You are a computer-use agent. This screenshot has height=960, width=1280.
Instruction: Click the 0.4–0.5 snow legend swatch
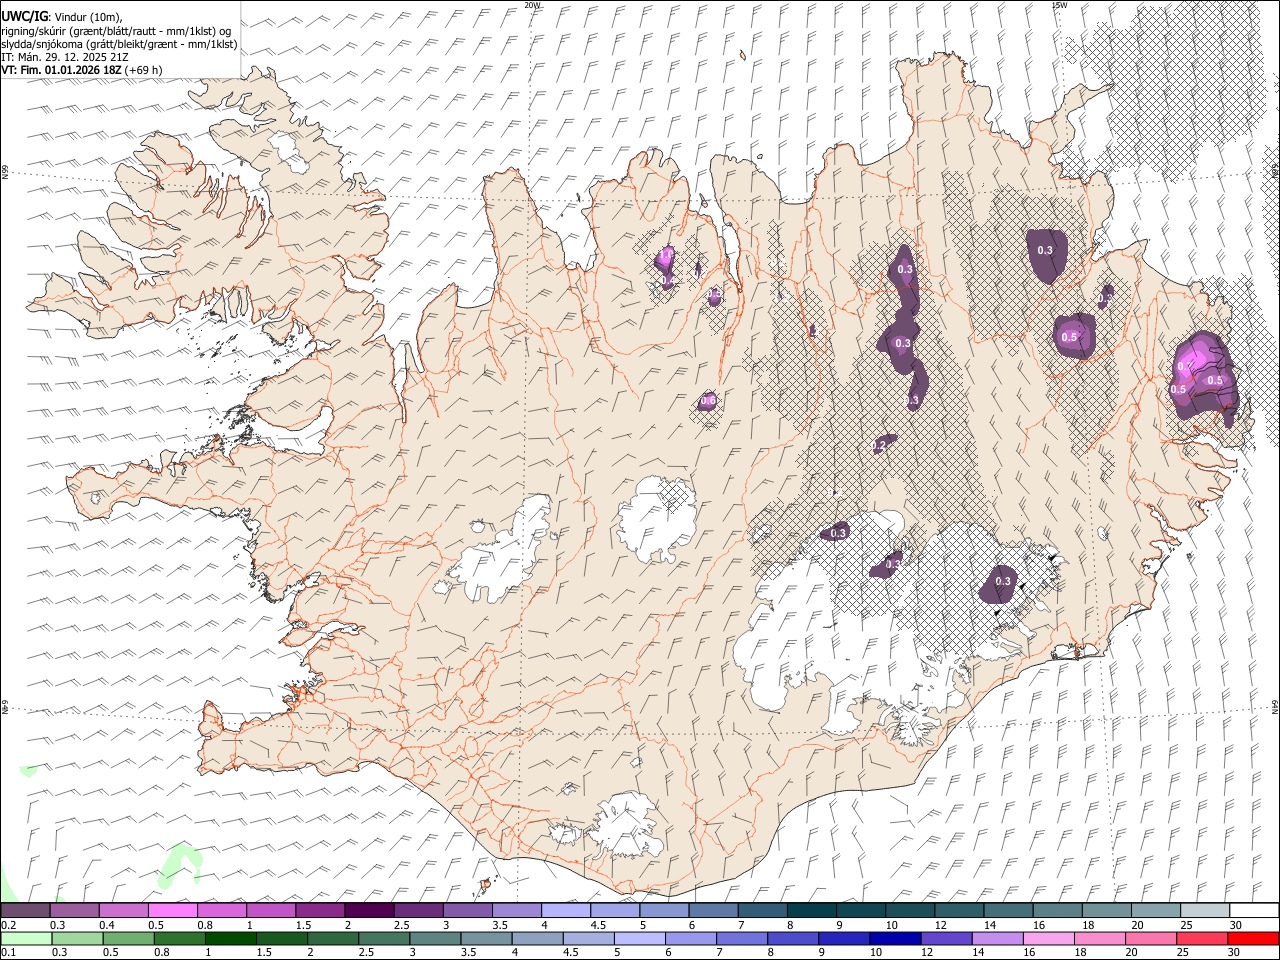point(124,911)
